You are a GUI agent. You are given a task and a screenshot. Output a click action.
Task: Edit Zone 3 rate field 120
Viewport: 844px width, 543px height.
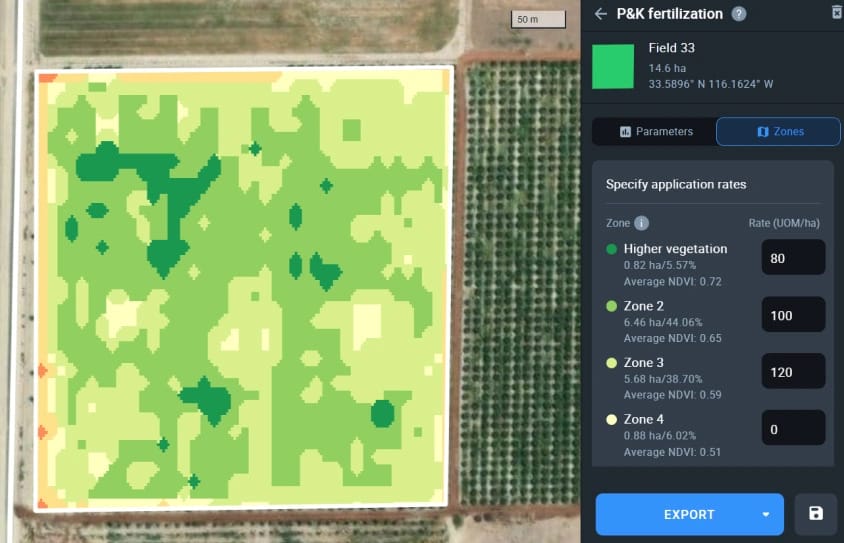[793, 371]
